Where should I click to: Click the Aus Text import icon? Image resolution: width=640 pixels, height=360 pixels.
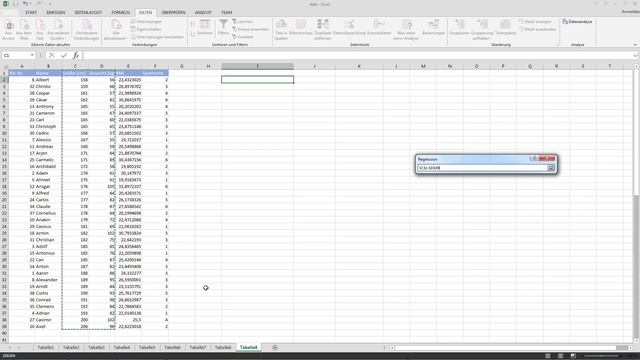40,29
